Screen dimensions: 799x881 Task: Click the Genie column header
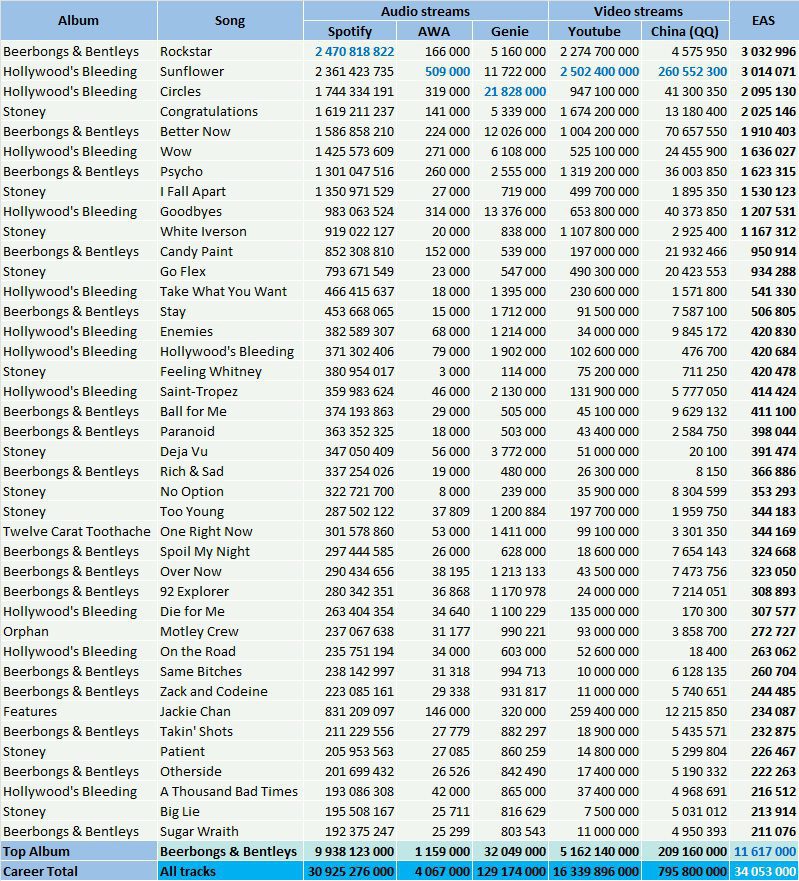pos(510,31)
